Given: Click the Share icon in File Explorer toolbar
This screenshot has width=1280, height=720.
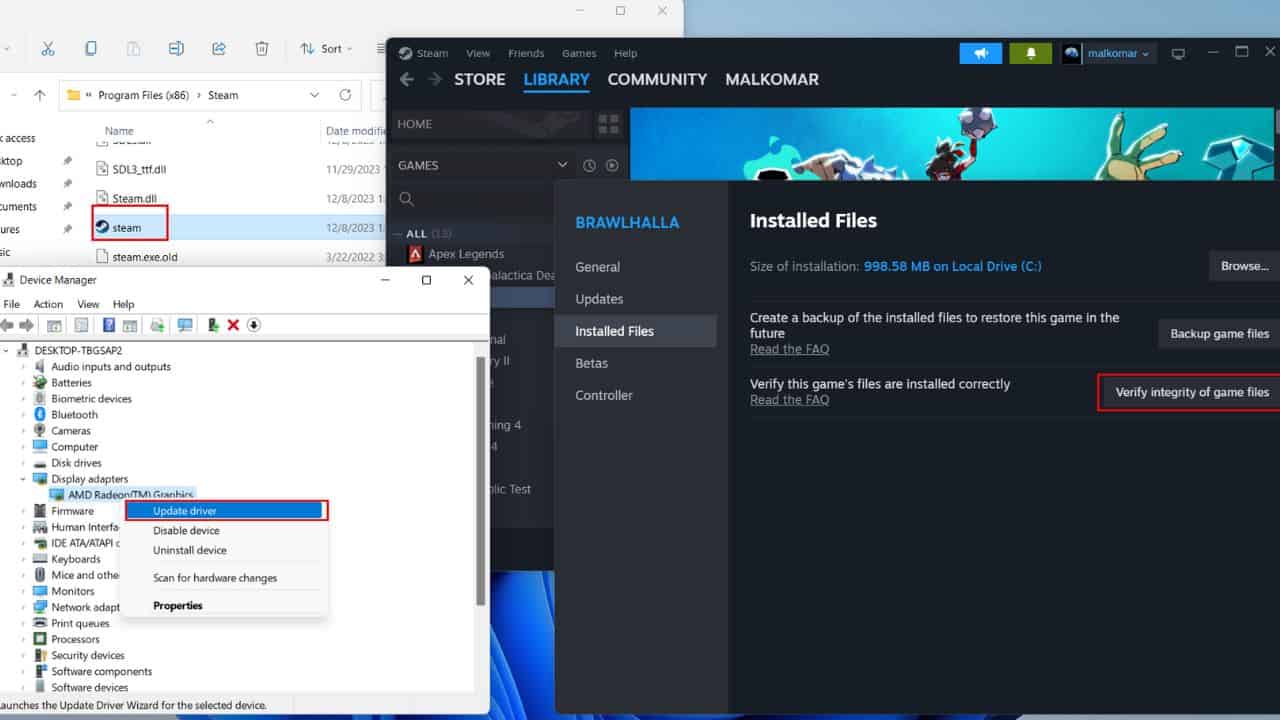Looking at the screenshot, I should click(219, 48).
